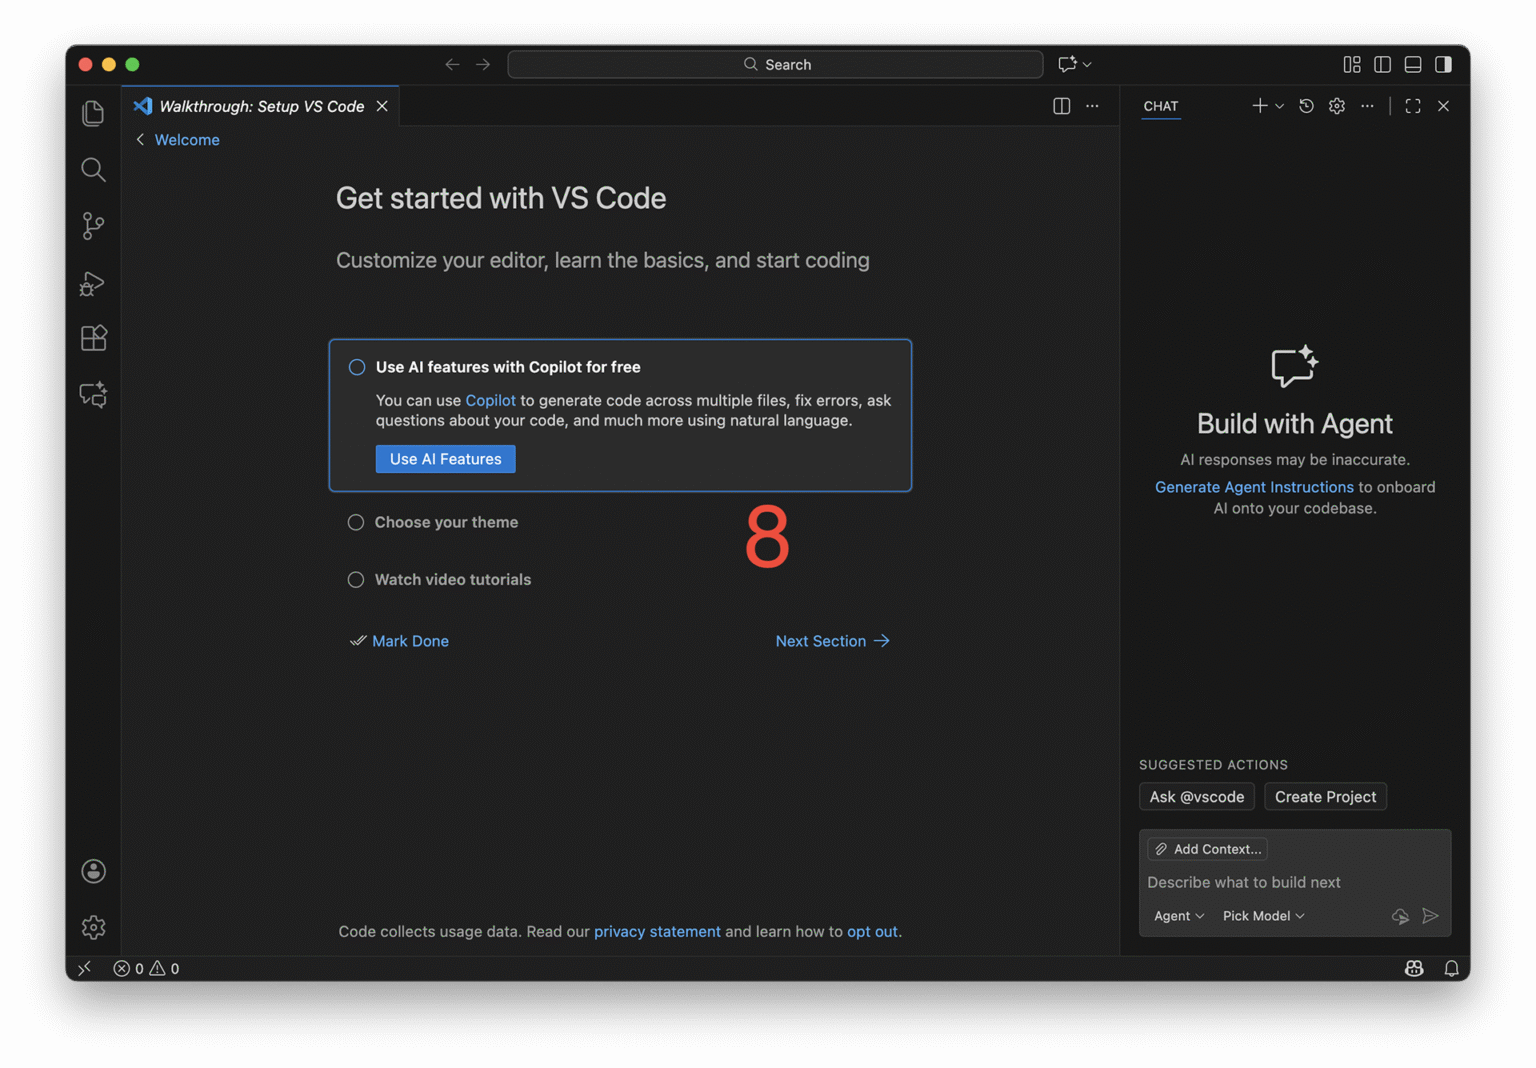Open Manage settings gear in the activity bar
The height and width of the screenshot is (1068, 1536).
click(93, 927)
